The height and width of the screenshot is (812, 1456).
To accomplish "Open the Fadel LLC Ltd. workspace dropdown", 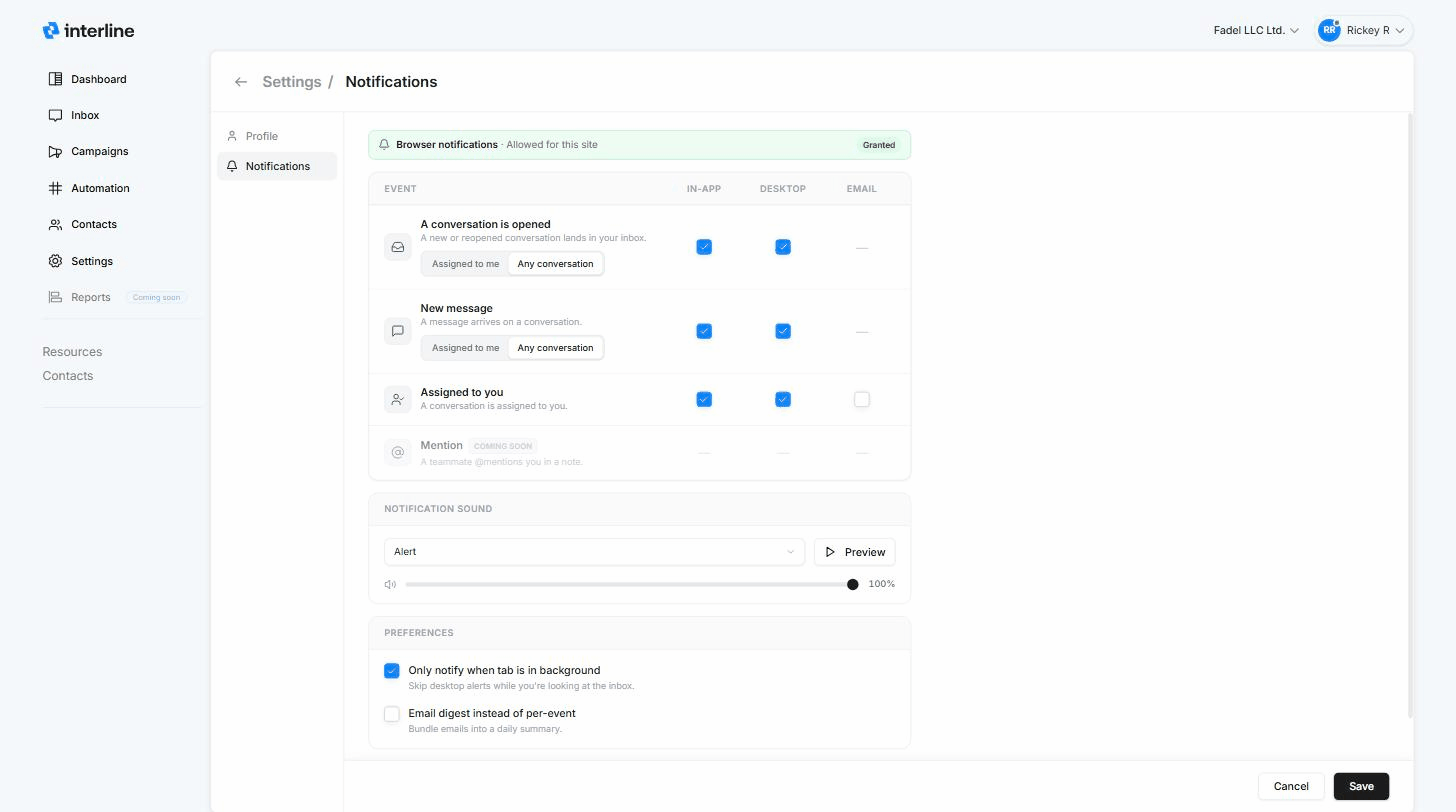I will (x=1256, y=30).
